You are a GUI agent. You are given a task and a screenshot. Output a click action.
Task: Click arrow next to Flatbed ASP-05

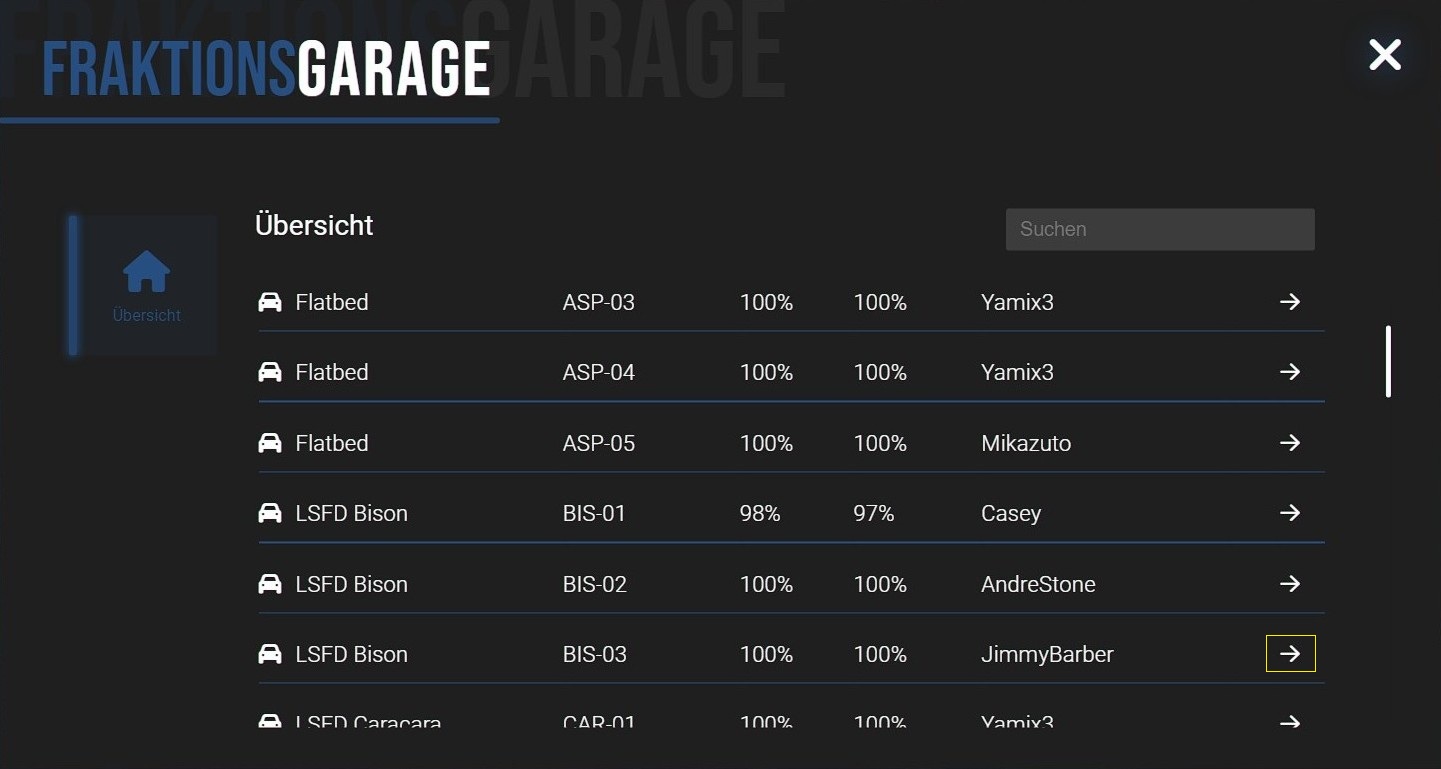click(1290, 442)
